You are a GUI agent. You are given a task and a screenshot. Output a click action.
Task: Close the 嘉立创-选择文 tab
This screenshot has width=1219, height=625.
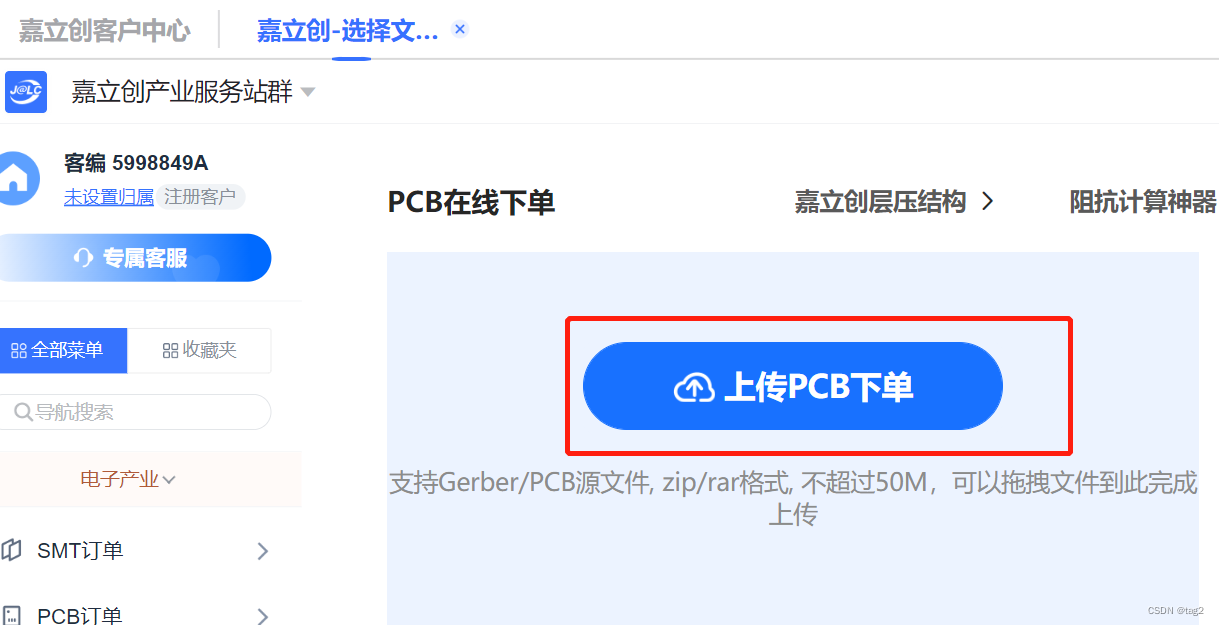pyautogui.click(x=460, y=29)
